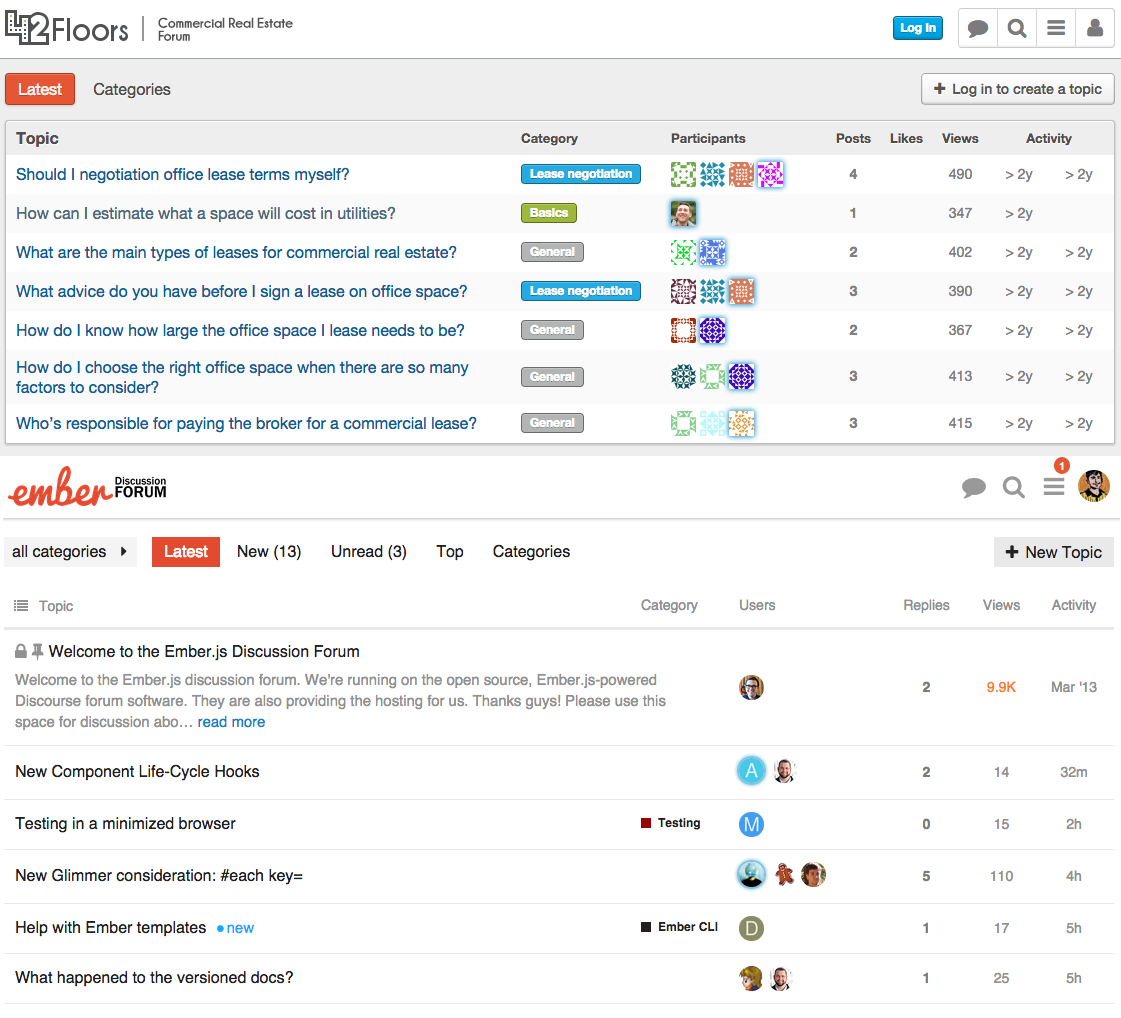Open 'Testing in a minimized browser' topic
Screen dimensions: 1121x1018
[x=125, y=824]
